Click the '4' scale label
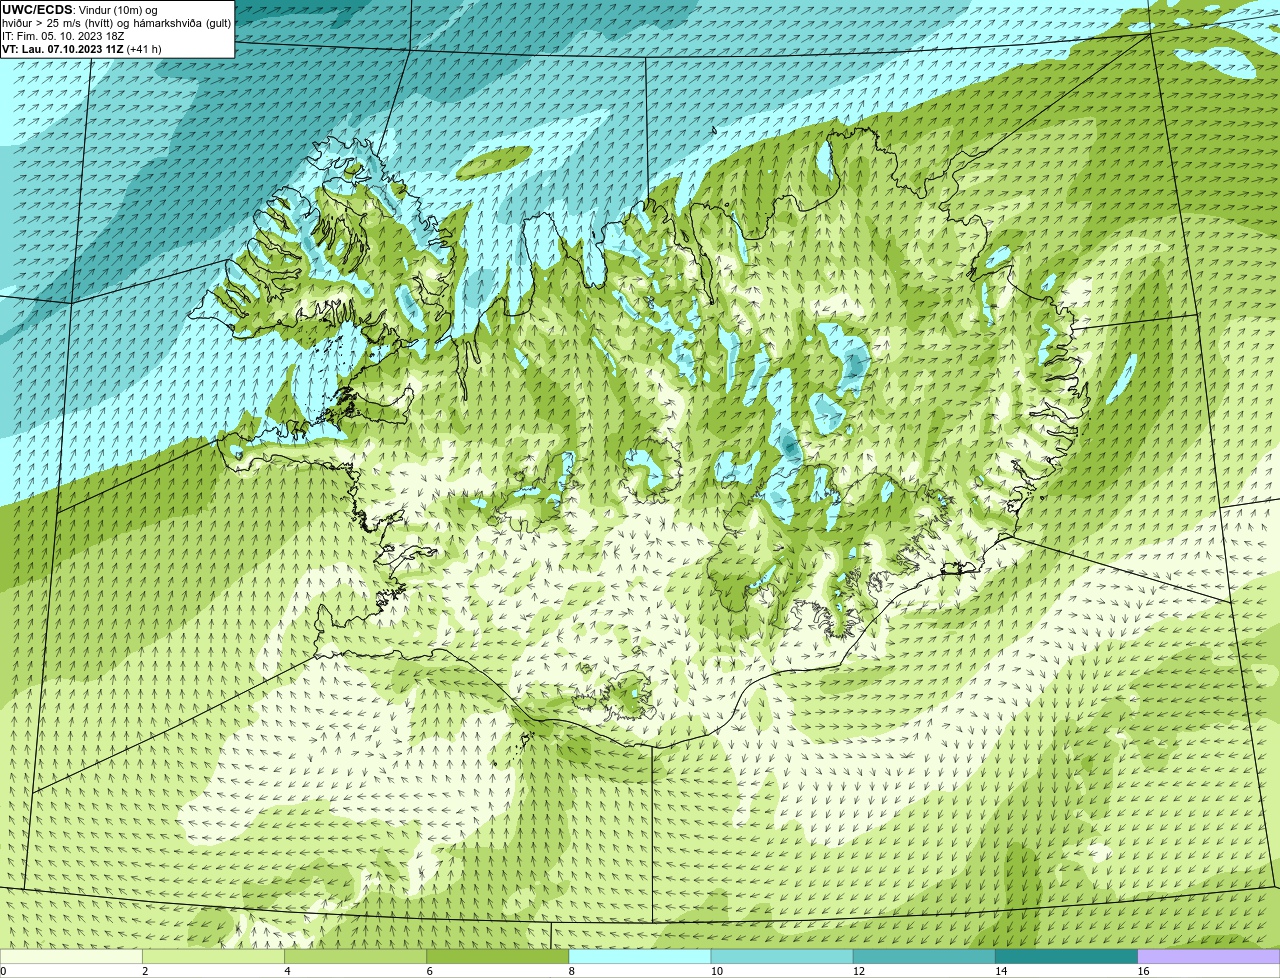The image size is (1280, 978). click(287, 971)
